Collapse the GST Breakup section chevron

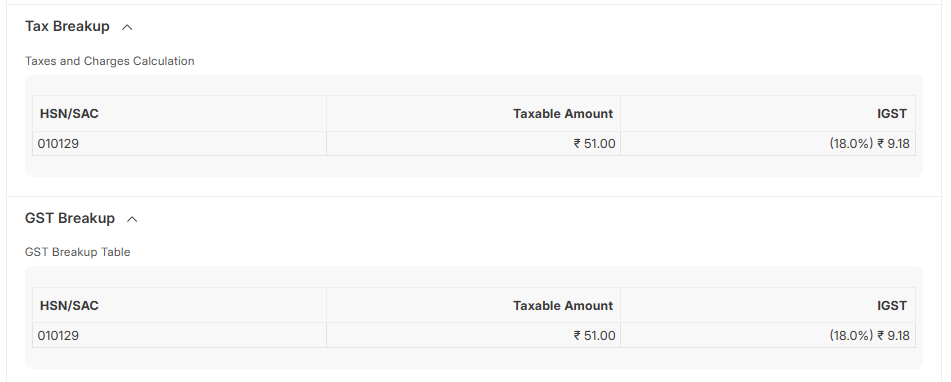(132, 219)
